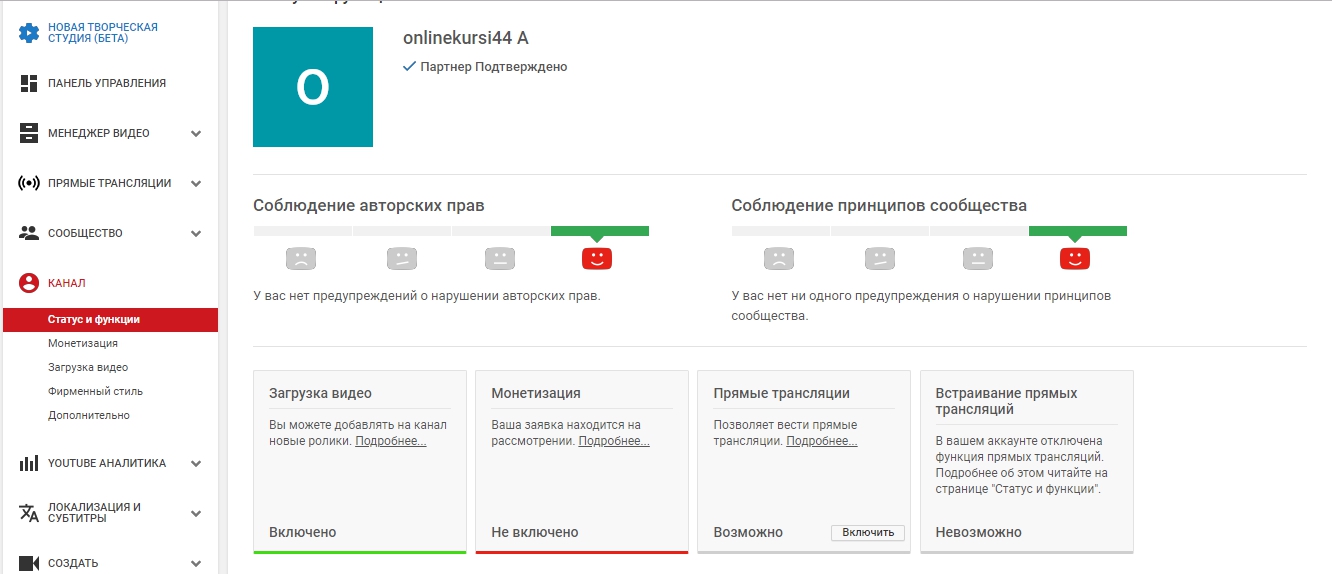The height and width of the screenshot is (574, 1332).
Task: Click the third gray face under community guidelines
Action: coord(978,259)
